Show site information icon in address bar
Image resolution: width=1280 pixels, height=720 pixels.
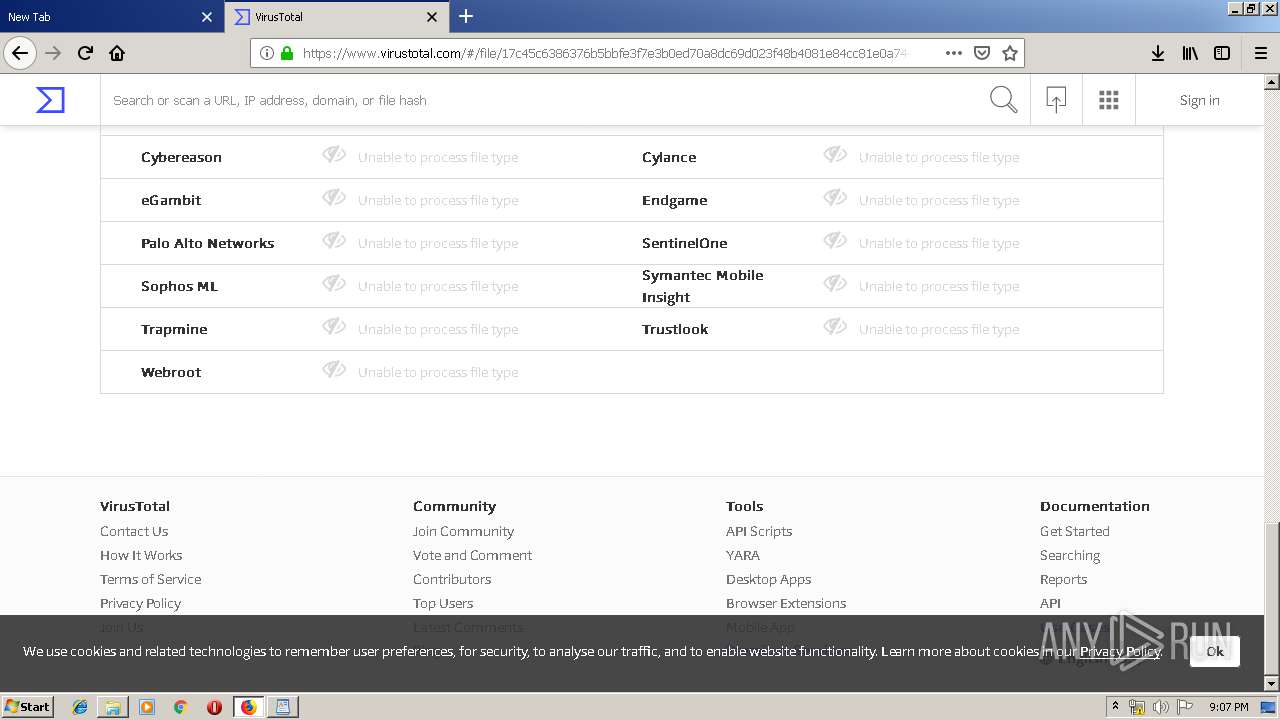click(x=267, y=53)
